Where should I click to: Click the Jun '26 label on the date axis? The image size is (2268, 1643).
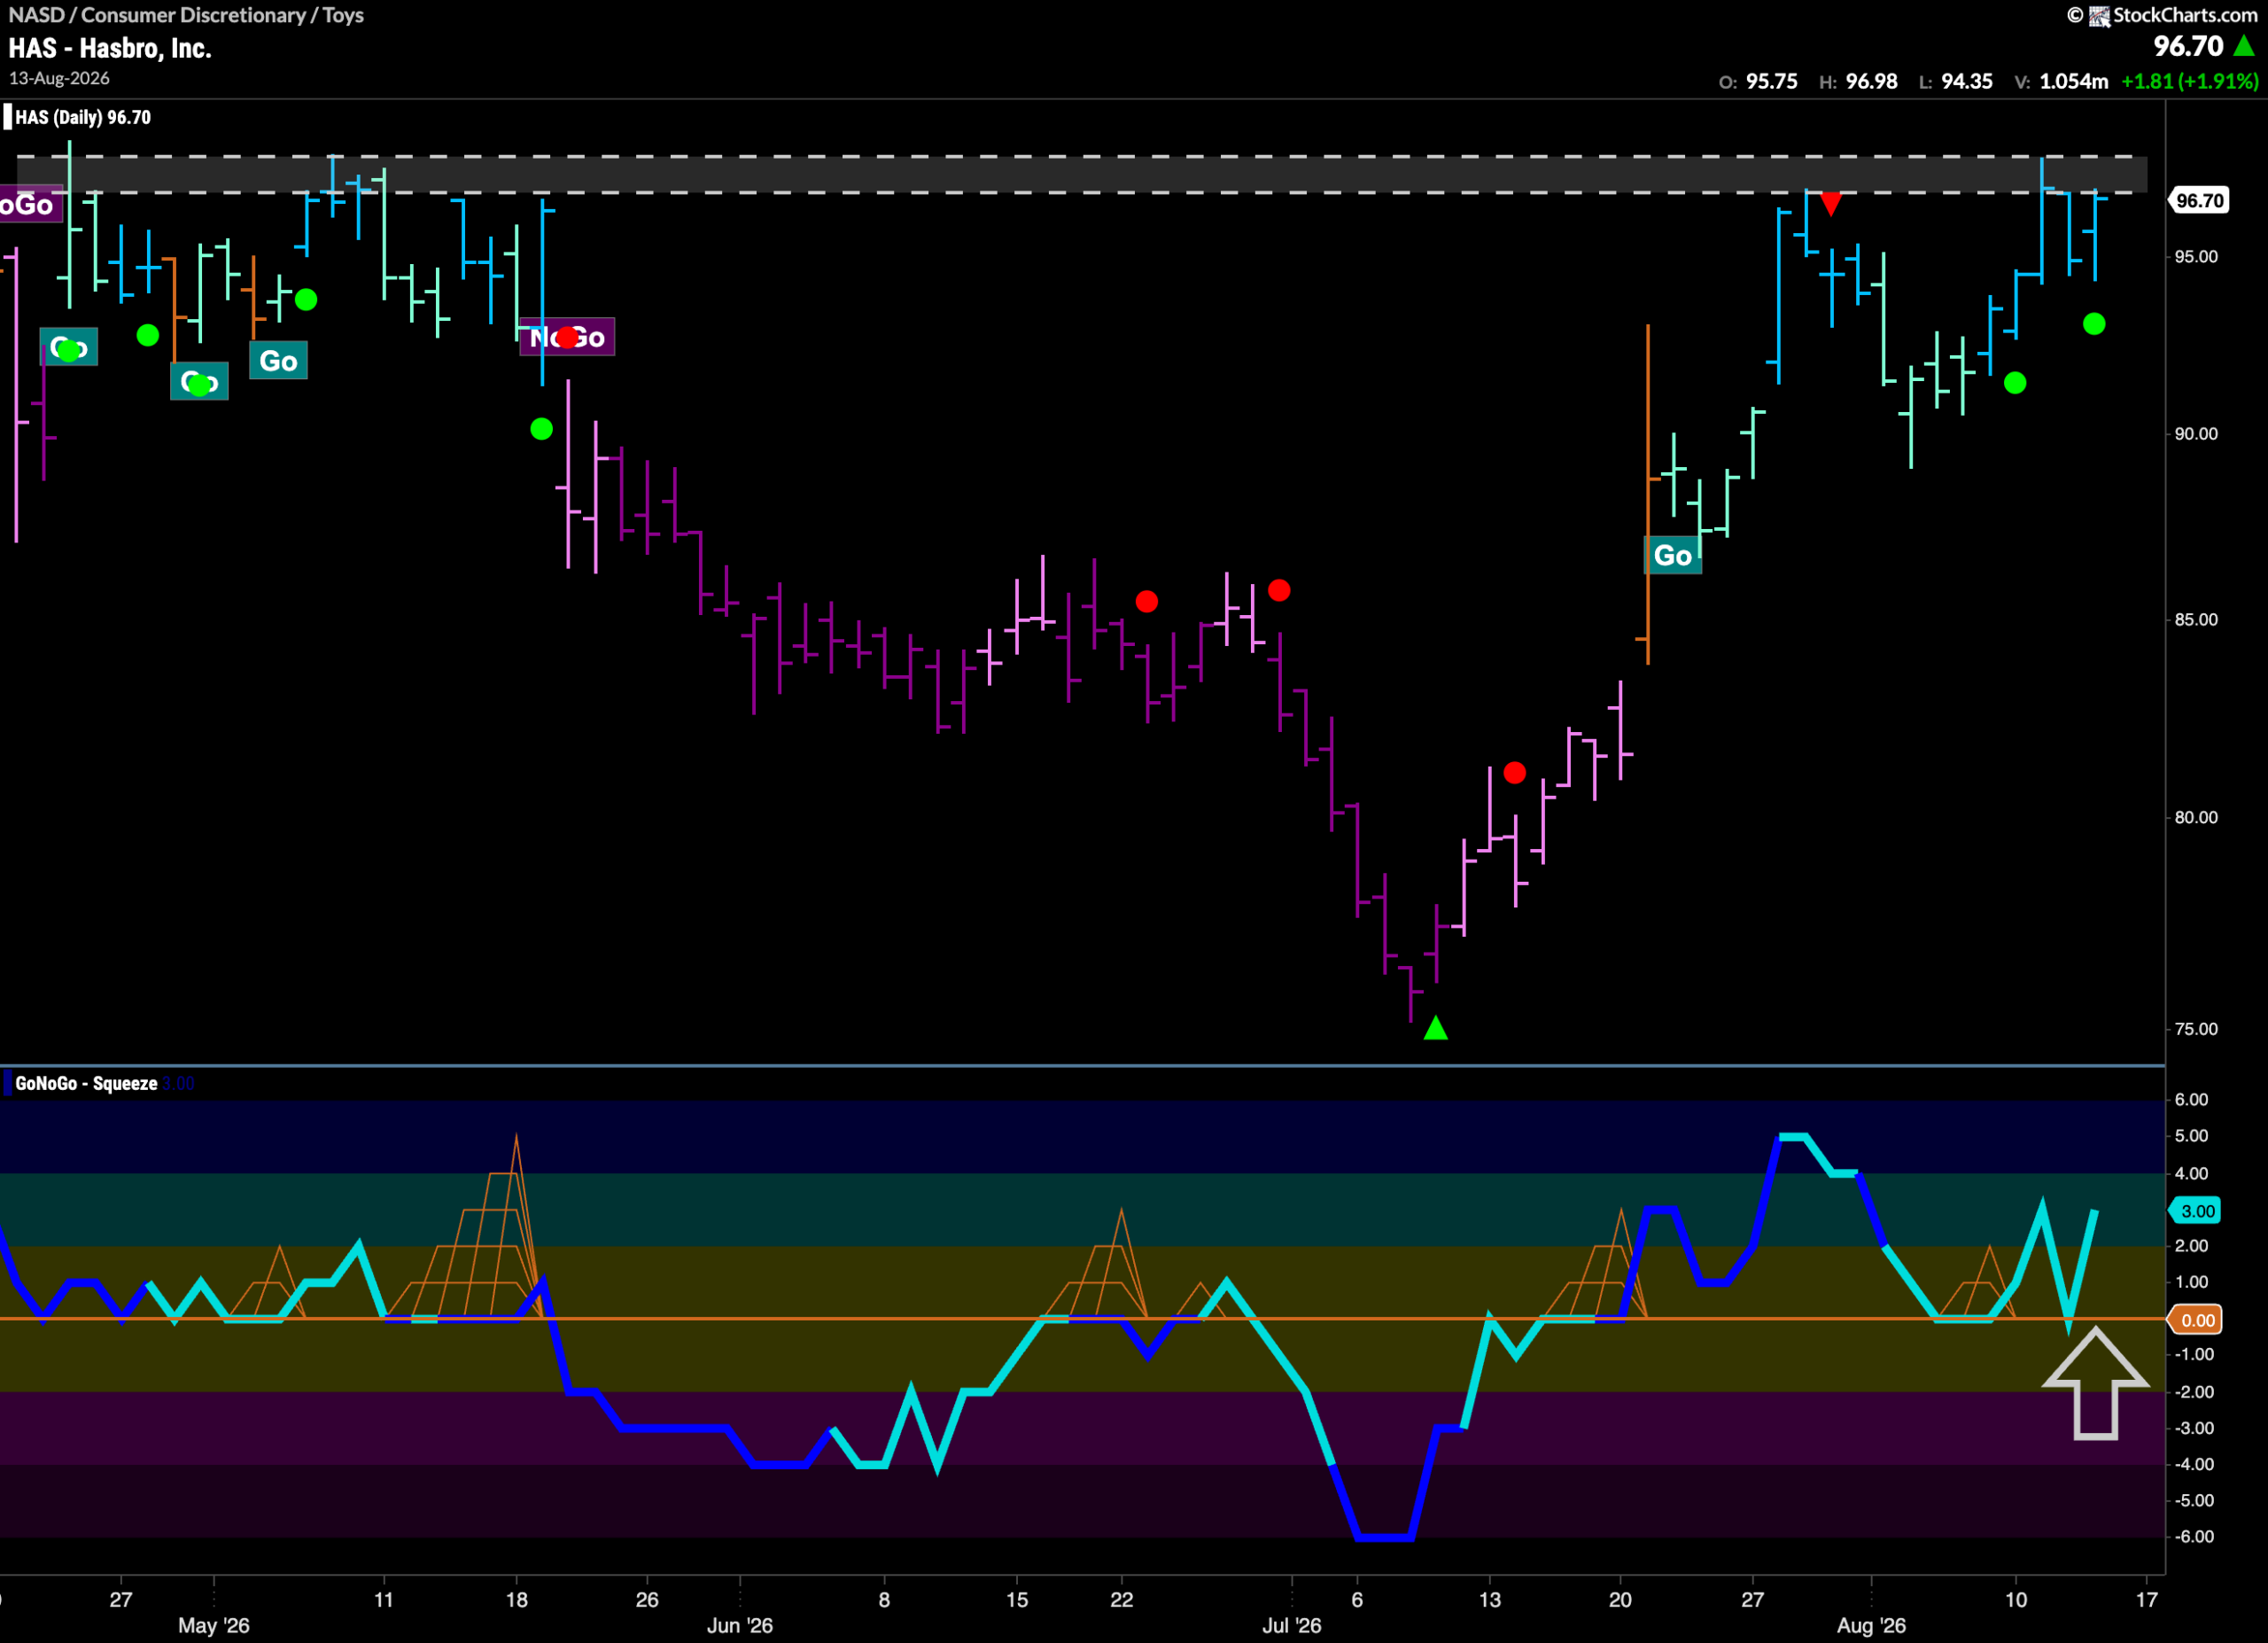[x=740, y=1626]
